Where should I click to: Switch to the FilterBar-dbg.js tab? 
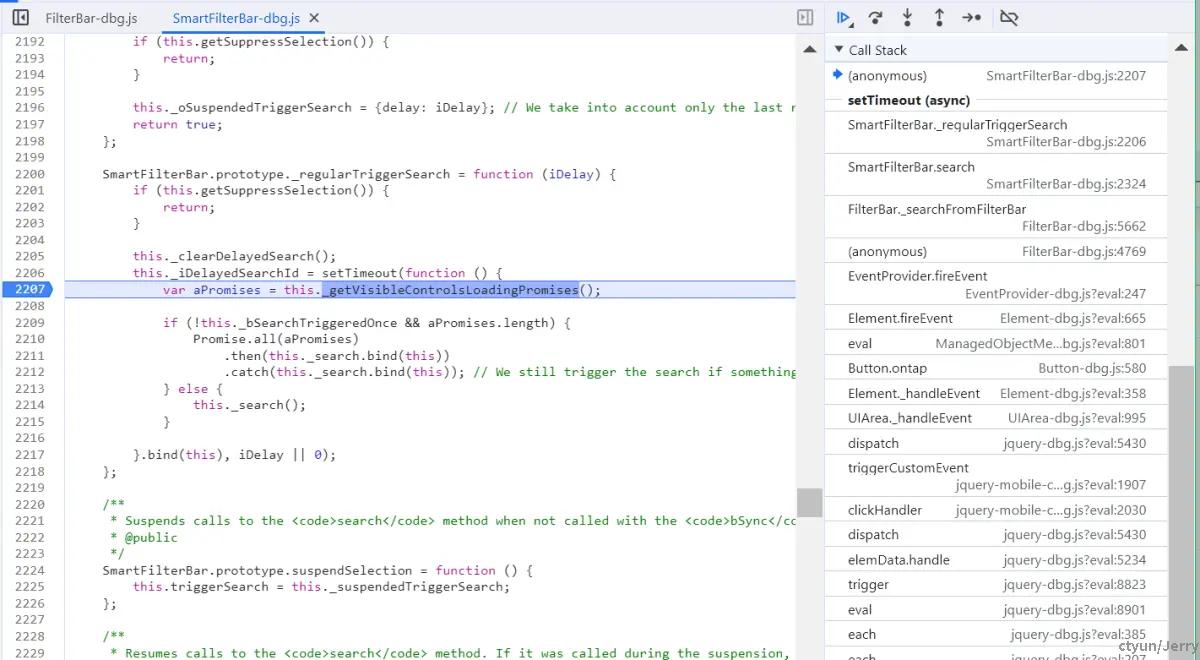click(x=91, y=19)
